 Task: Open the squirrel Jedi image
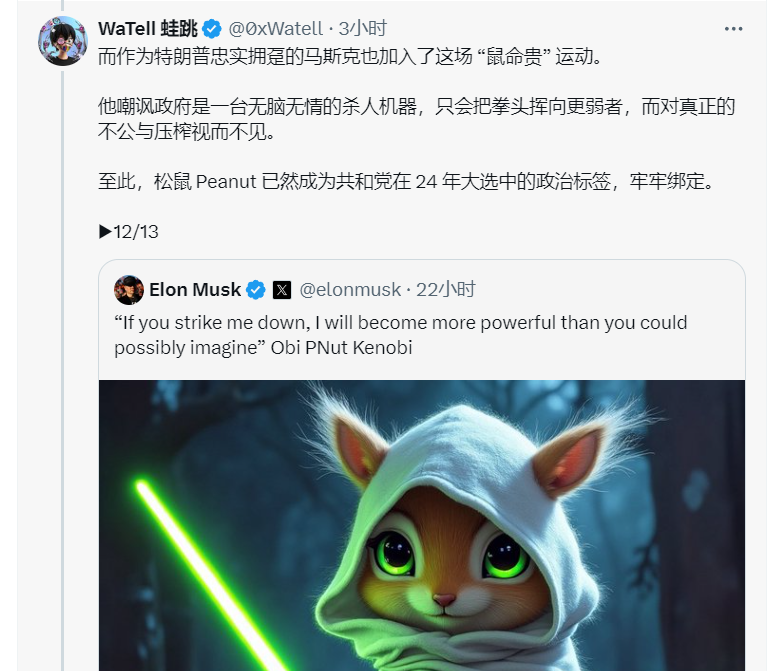click(422, 525)
